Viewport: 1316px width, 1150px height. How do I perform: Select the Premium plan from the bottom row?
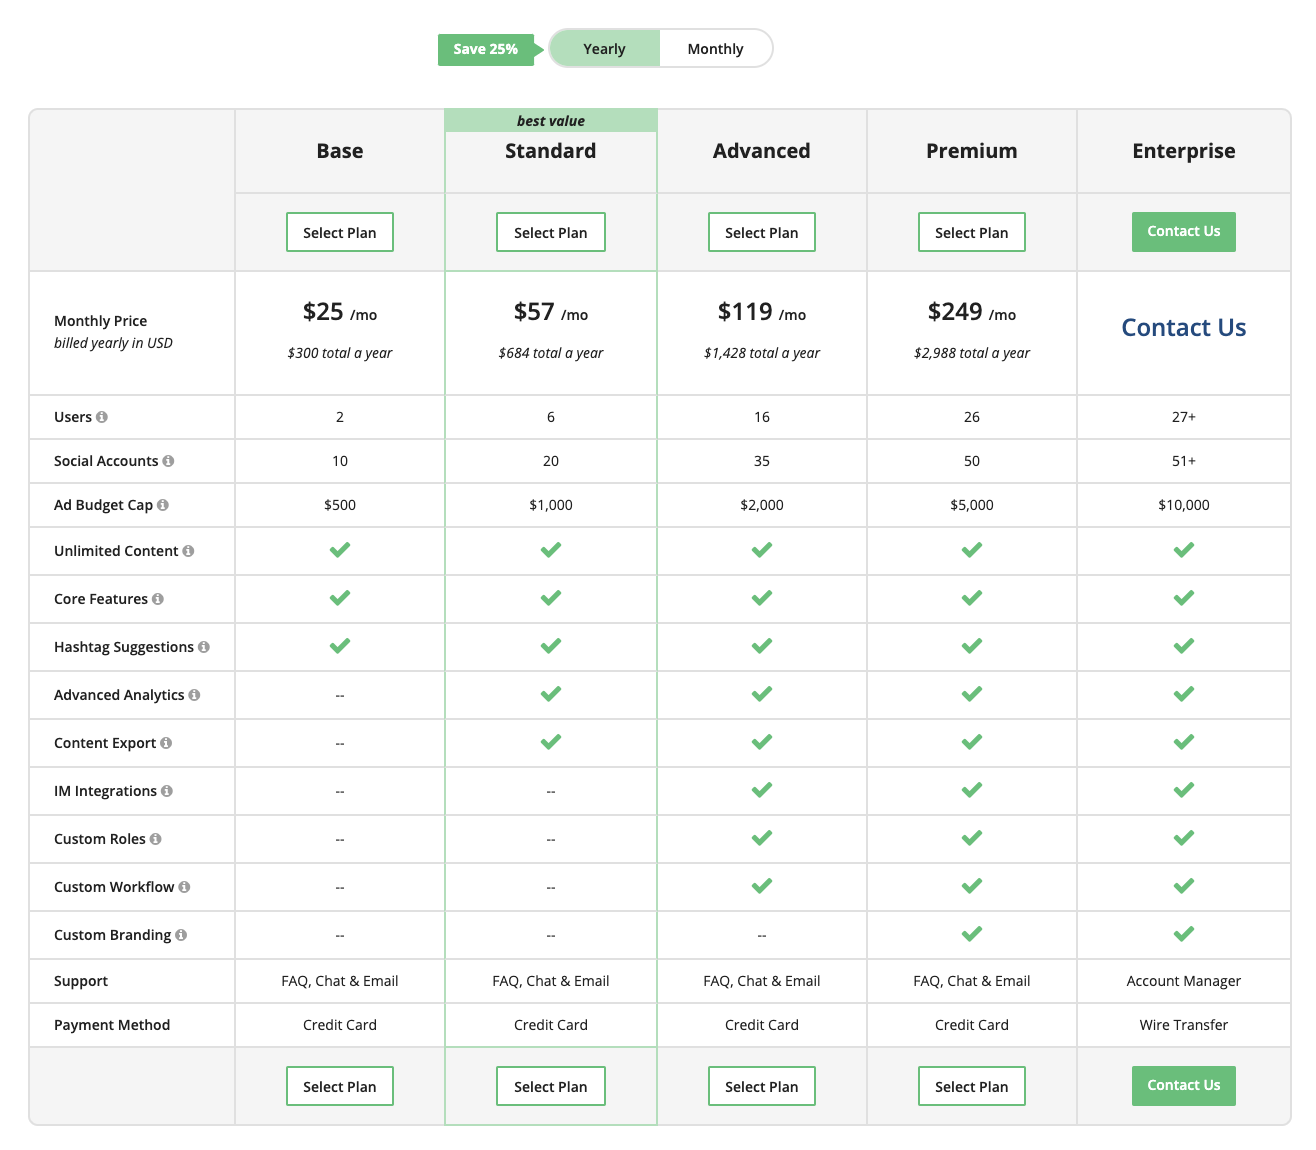click(972, 1086)
